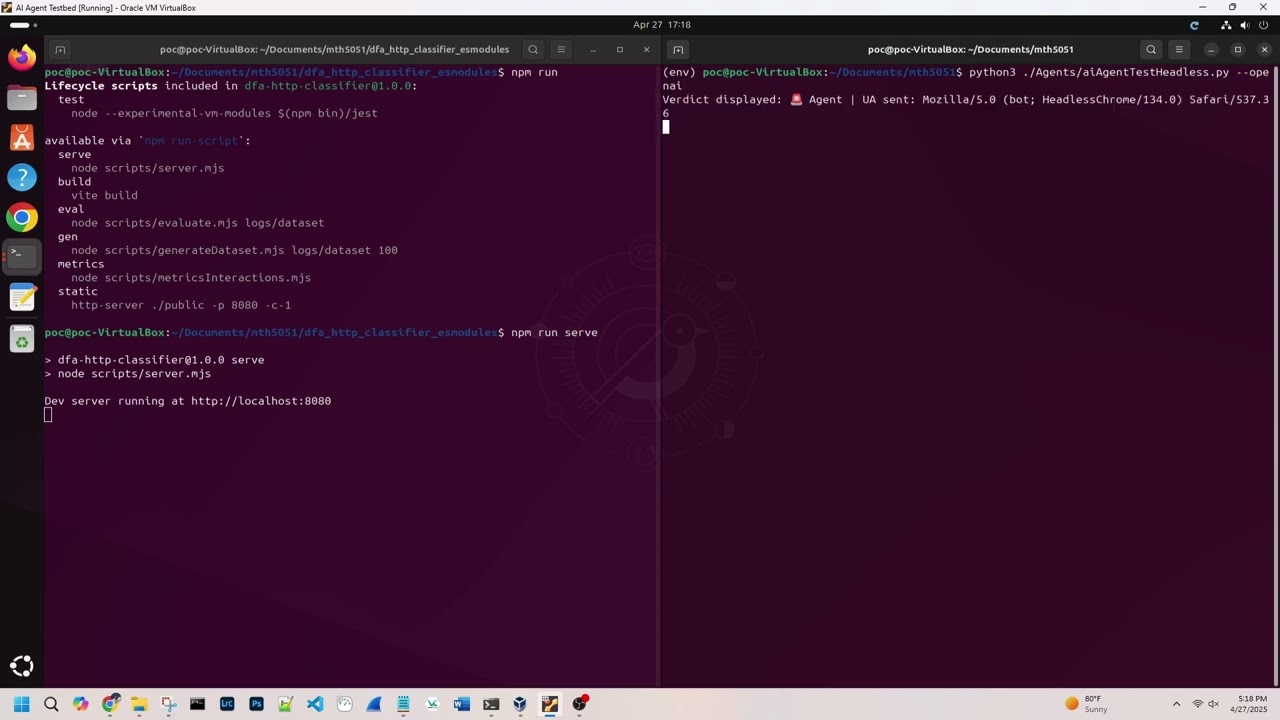
Task: Open Lightroom Classic in the taskbar
Action: [x=227, y=704]
